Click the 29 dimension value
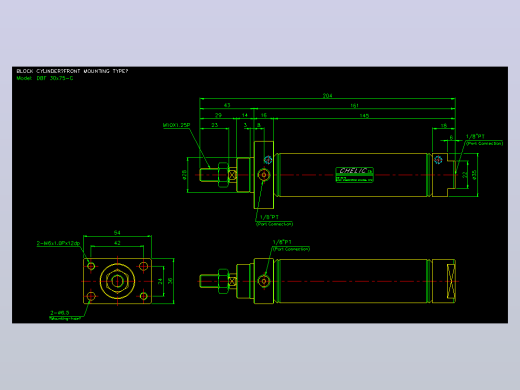Image resolution: width=520 pixels, height=390 pixels. 218,115
